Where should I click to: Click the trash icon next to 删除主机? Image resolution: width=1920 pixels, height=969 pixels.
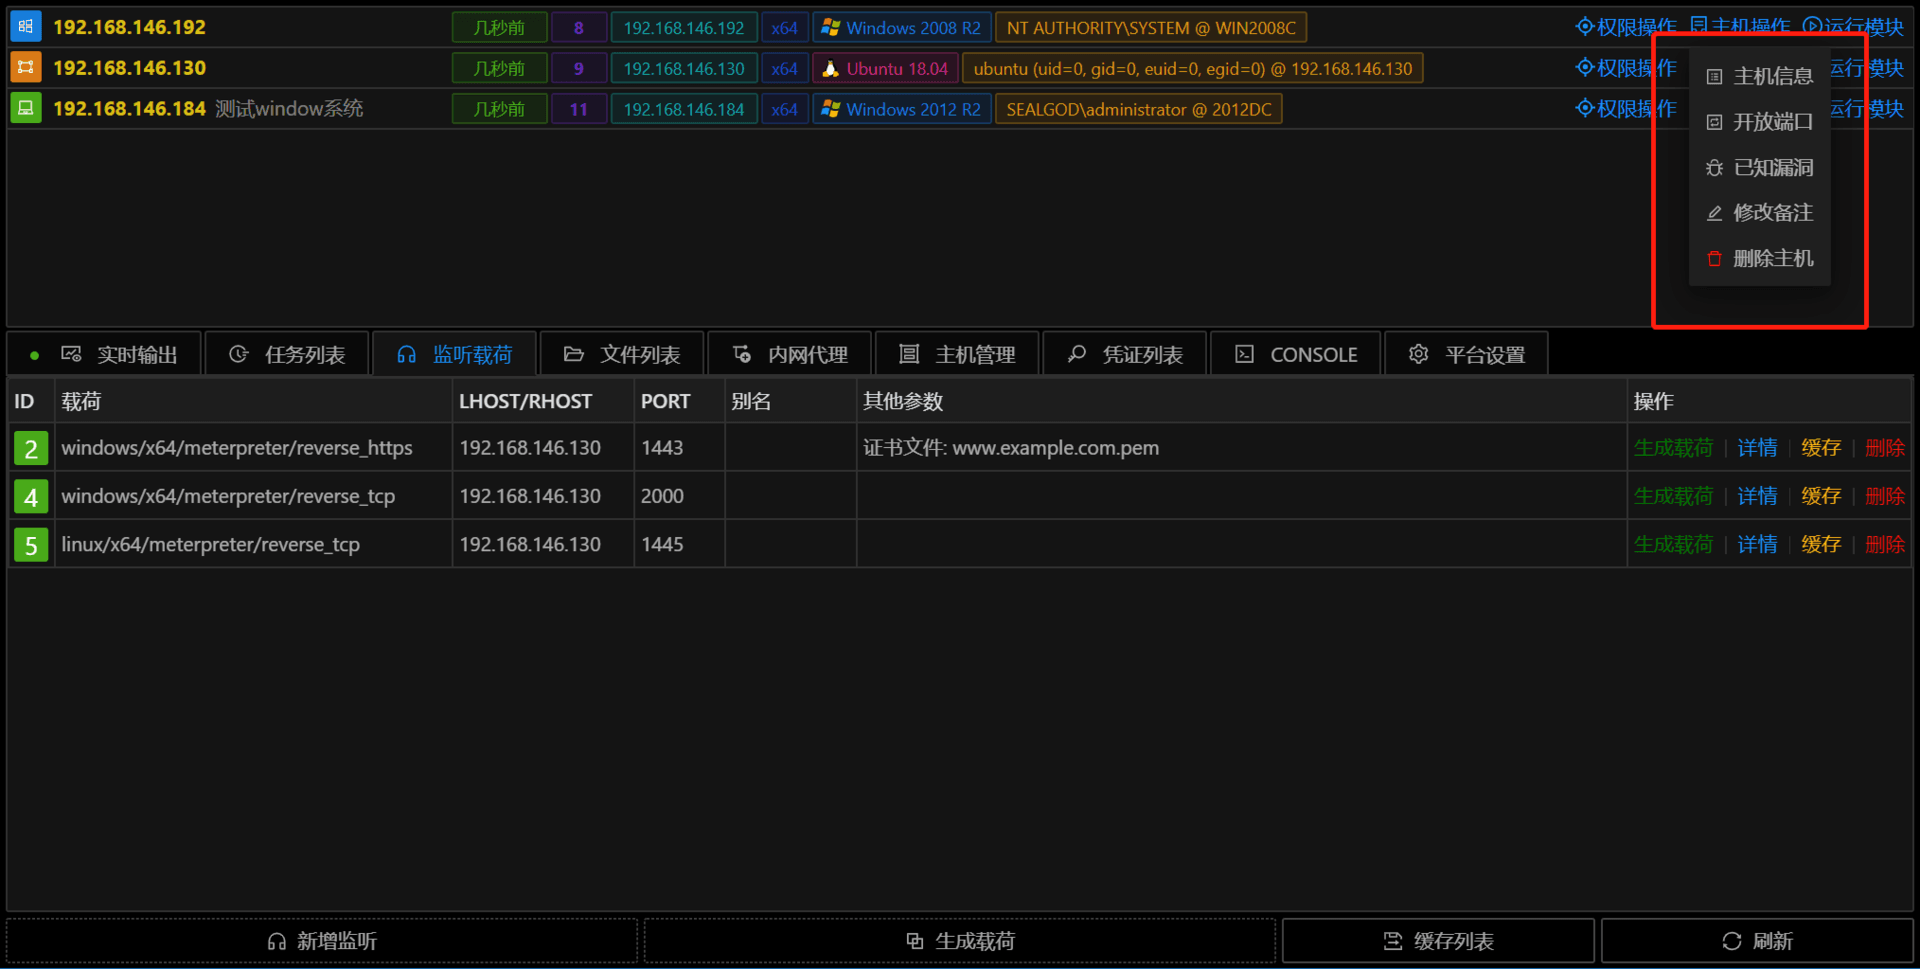(1714, 259)
